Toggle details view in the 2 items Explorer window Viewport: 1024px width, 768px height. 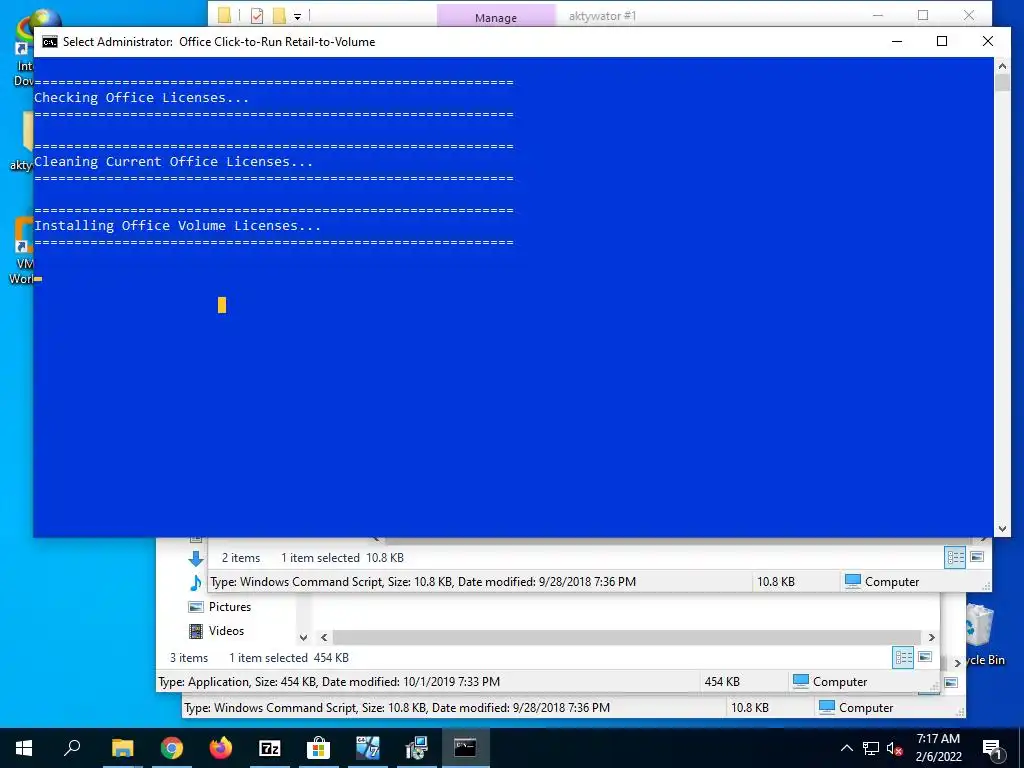coord(955,557)
